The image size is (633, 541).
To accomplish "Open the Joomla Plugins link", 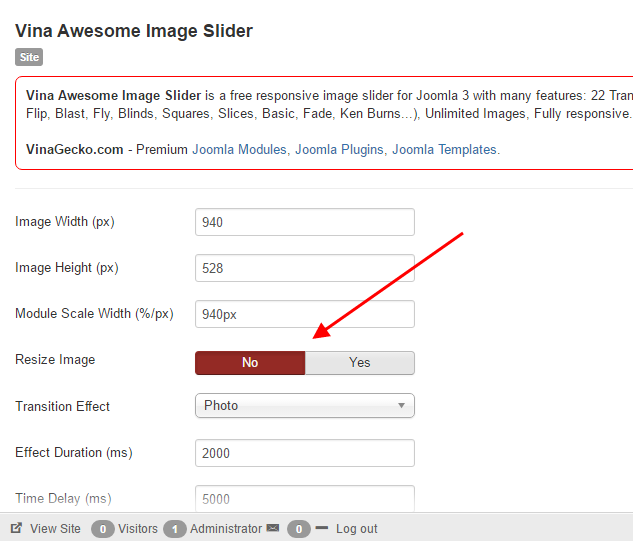I will tap(339, 149).
